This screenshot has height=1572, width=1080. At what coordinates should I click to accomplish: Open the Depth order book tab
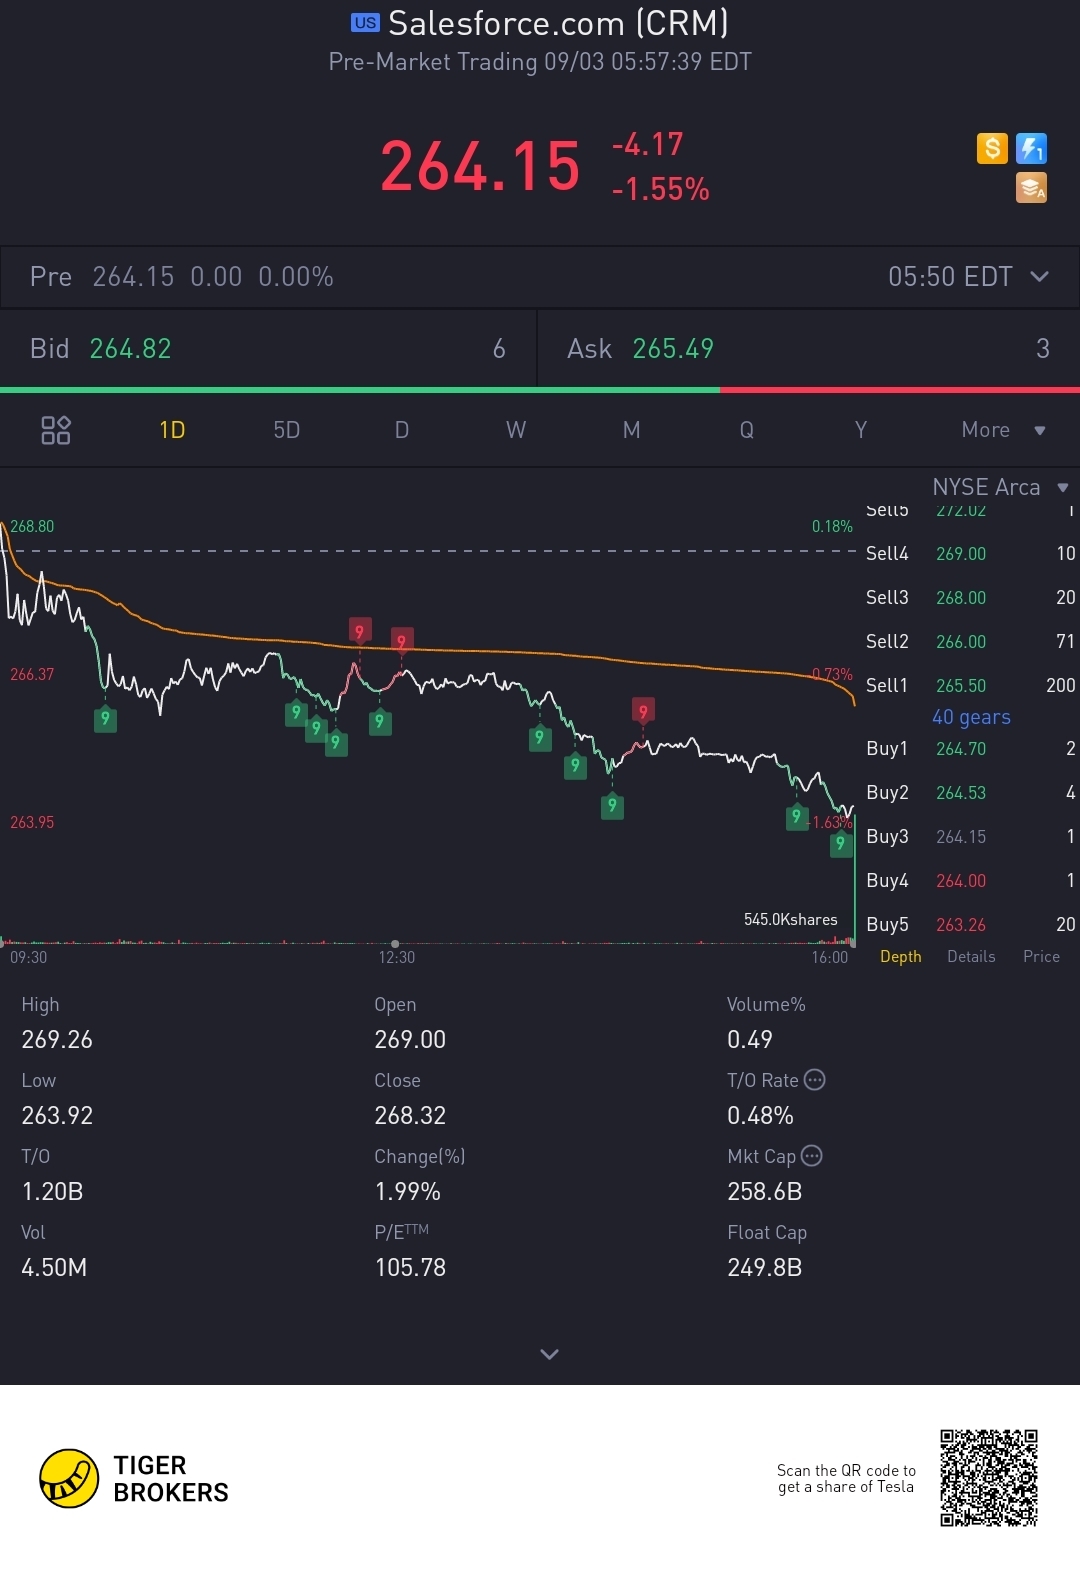coord(901,957)
